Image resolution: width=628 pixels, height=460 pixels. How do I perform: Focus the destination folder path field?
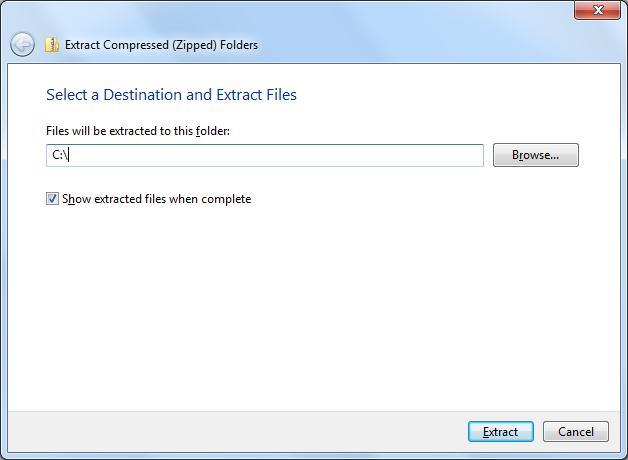coord(265,155)
